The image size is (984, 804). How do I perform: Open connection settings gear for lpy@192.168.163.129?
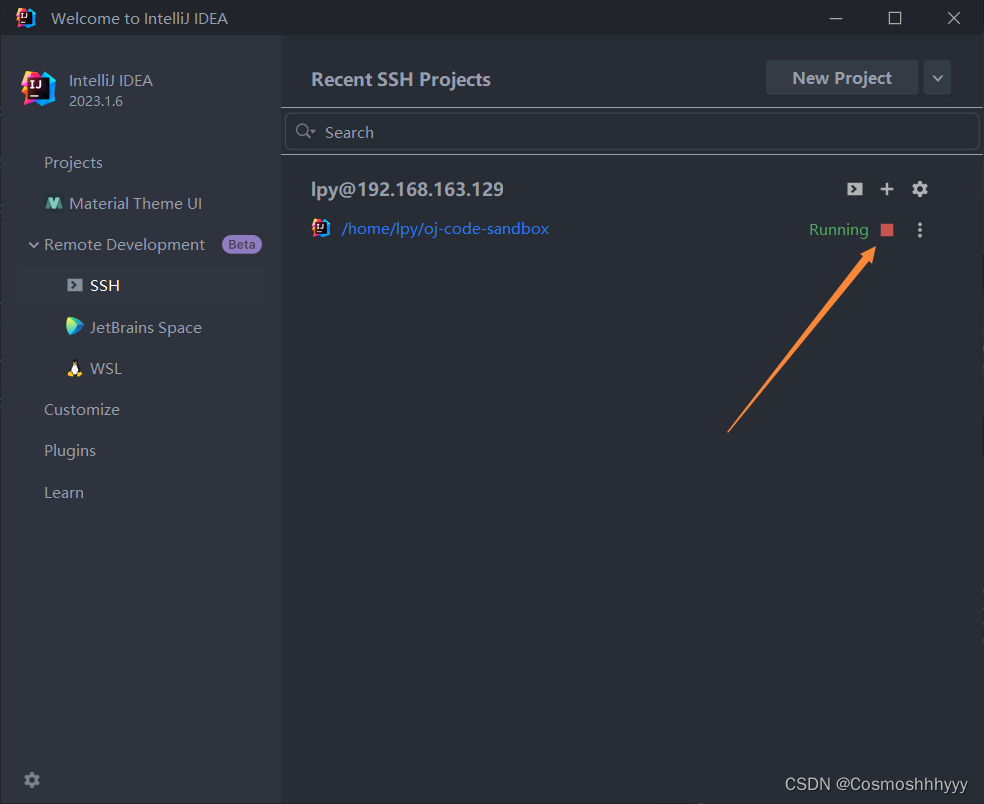pos(920,189)
